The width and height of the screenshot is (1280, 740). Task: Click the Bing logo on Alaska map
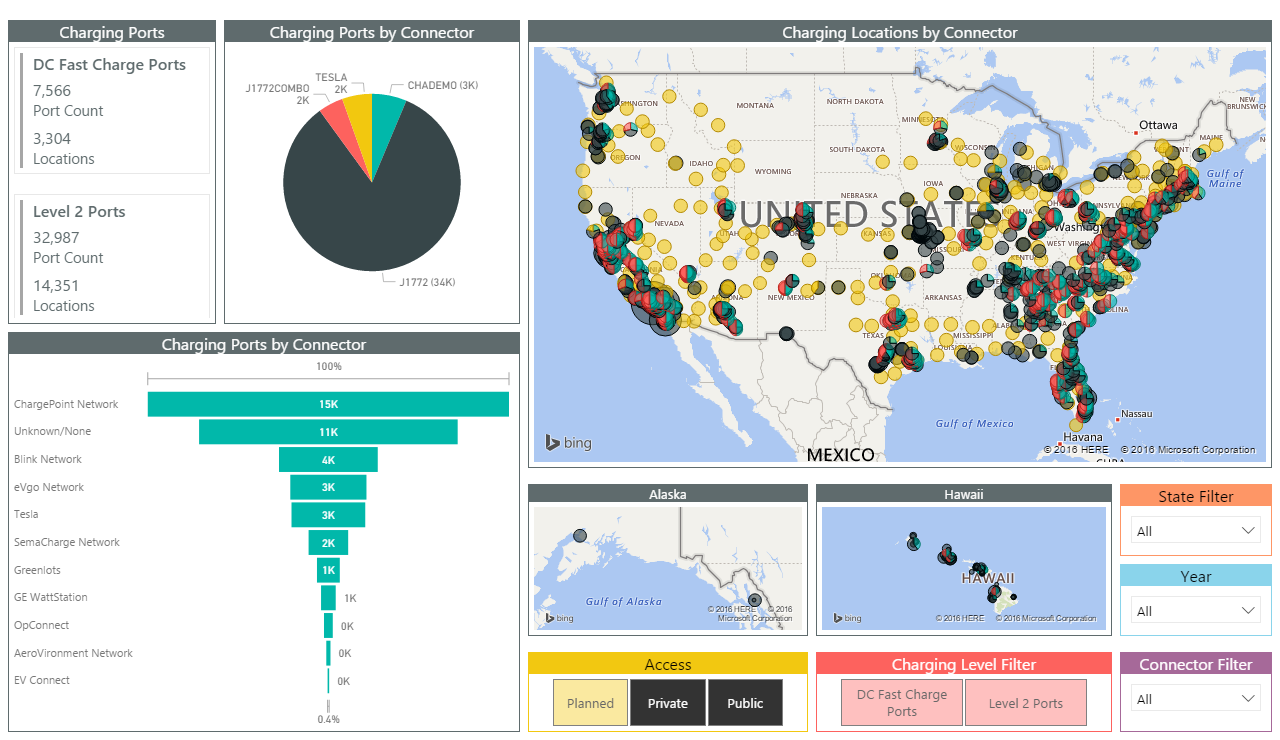[558, 617]
